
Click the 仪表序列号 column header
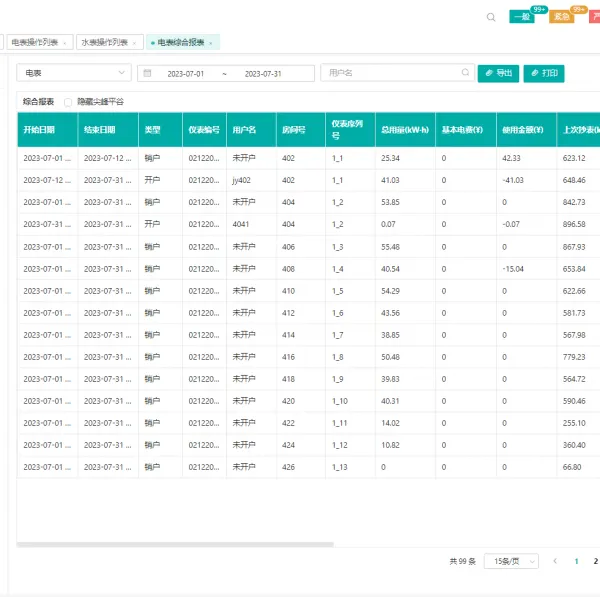(351, 130)
